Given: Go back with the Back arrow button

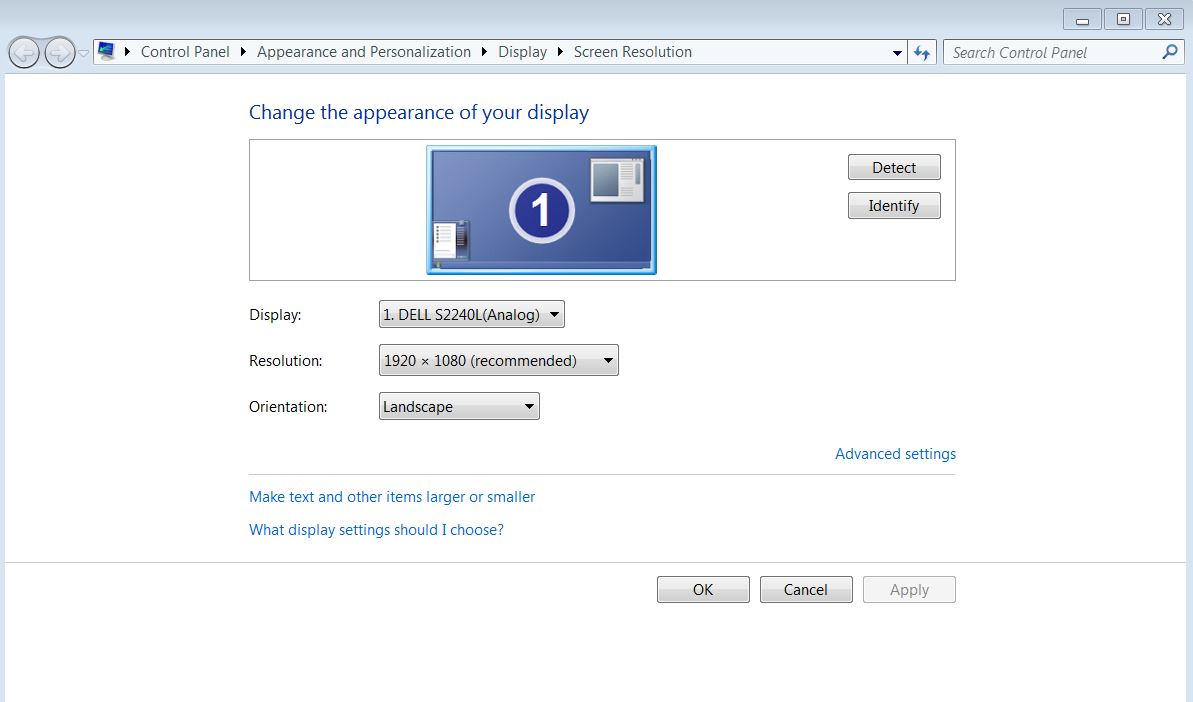Looking at the screenshot, I should pyautogui.click(x=24, y=52).
